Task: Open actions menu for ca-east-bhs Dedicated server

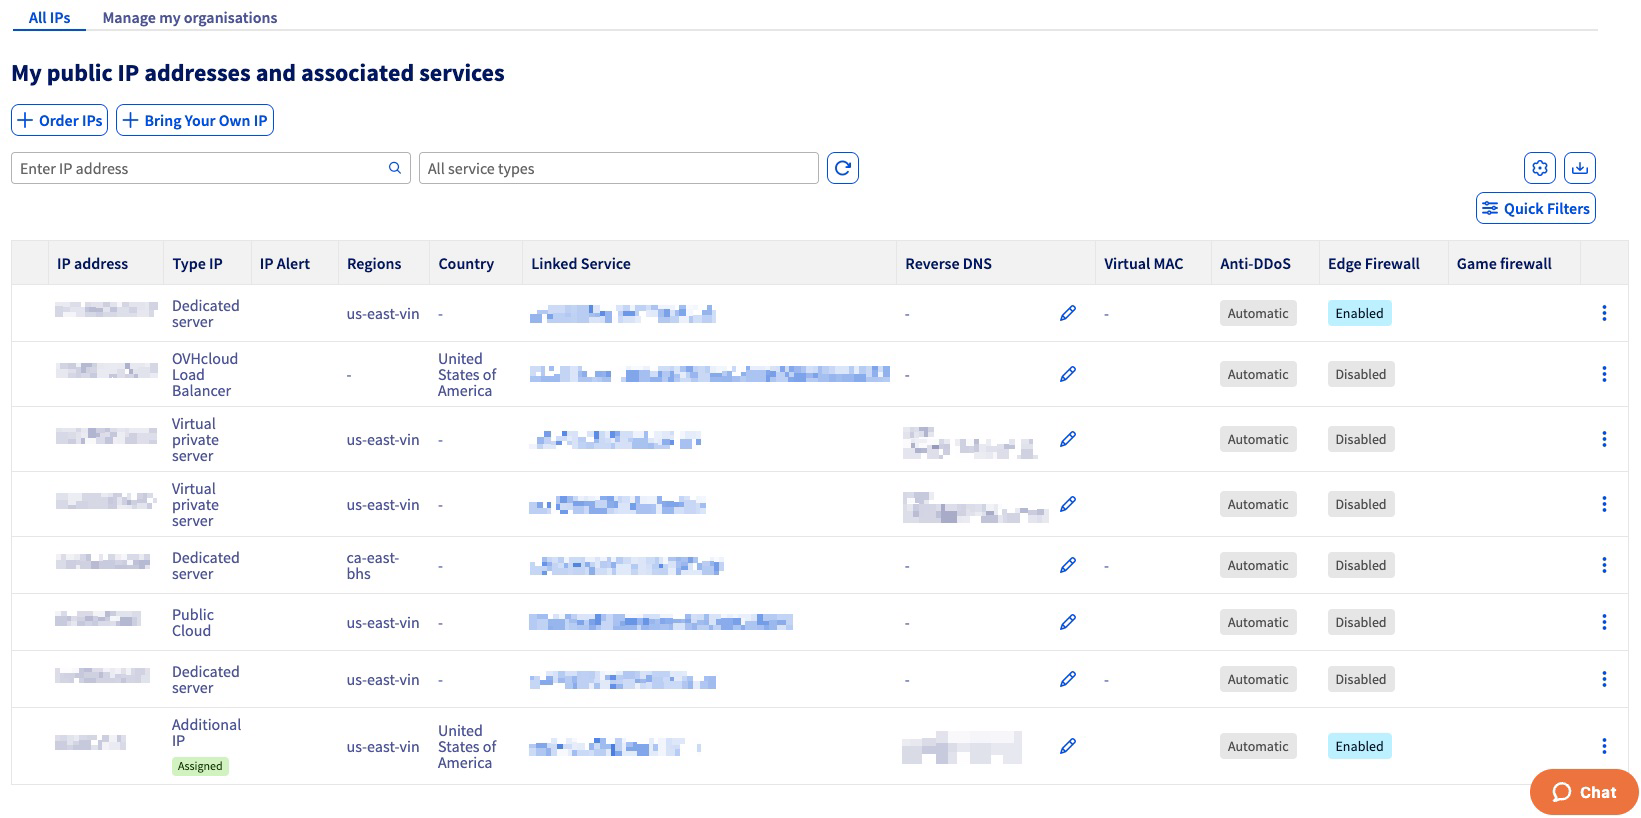Action: point(1604,565)
